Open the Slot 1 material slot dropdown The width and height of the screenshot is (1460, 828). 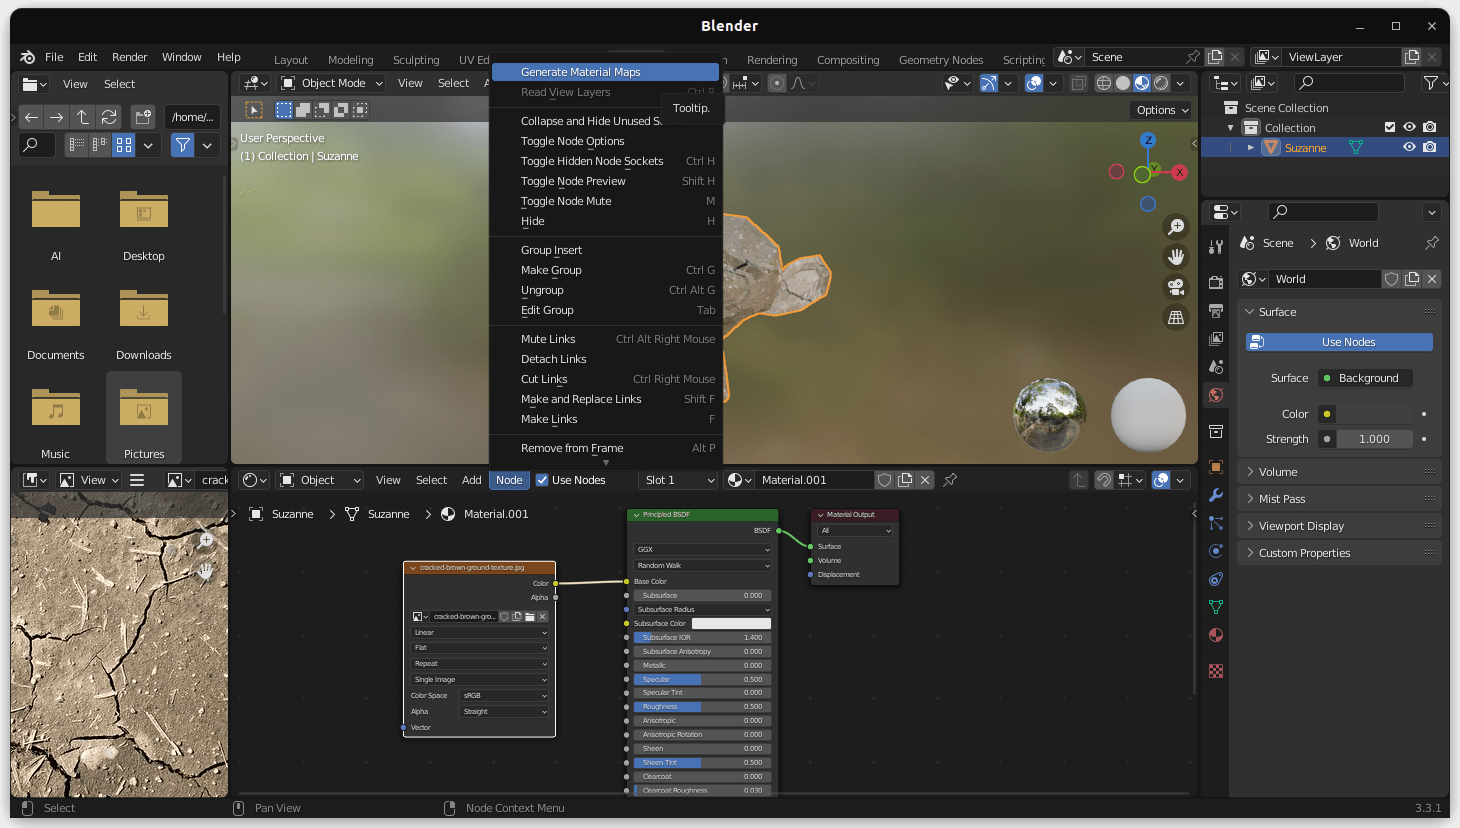coord(679,480)
